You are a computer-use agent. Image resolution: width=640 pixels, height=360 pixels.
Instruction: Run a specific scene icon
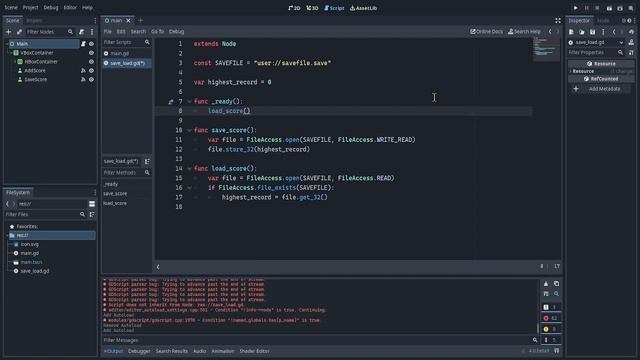click(x=620, y=8)
